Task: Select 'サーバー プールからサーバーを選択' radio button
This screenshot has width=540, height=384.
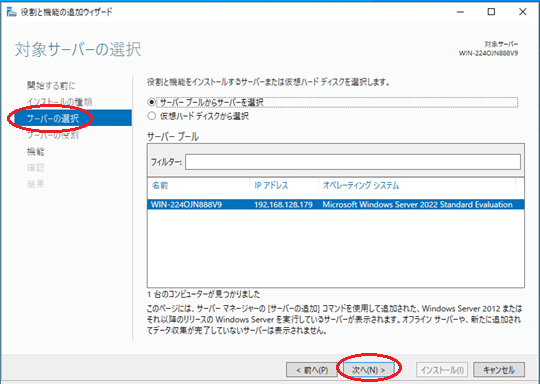Action: [x=152, y=102]
